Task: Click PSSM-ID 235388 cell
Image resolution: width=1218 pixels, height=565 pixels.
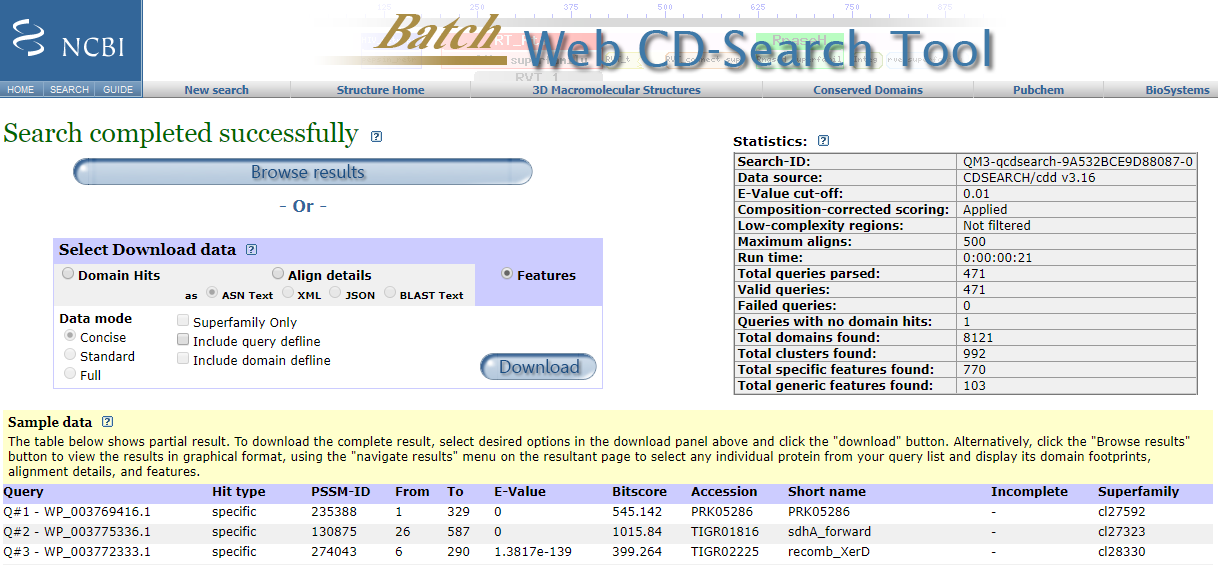Action: tap(333, 512)
